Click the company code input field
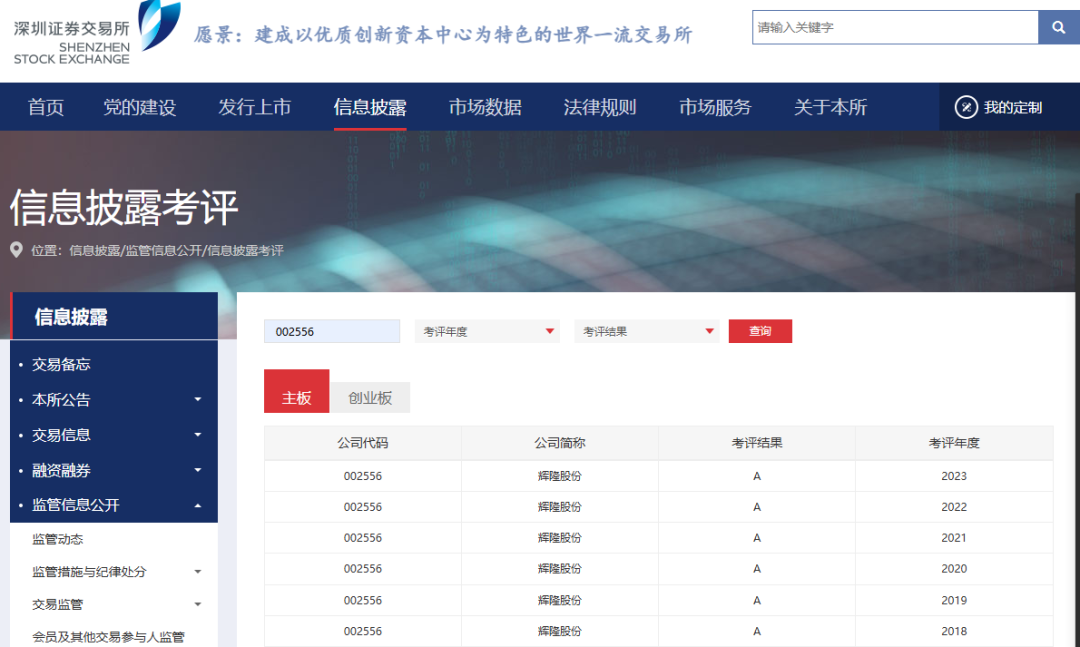 tap(332, 331)
